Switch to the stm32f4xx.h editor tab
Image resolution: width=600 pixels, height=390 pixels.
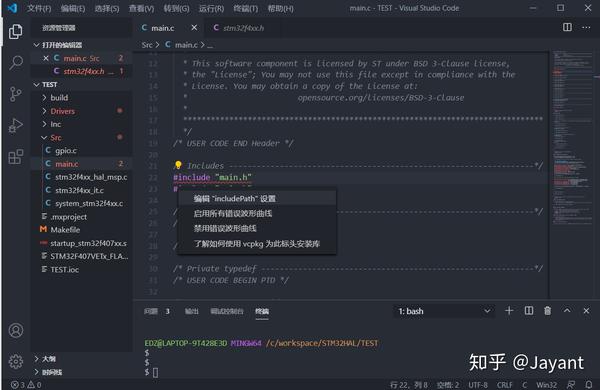tap(239, 28)
